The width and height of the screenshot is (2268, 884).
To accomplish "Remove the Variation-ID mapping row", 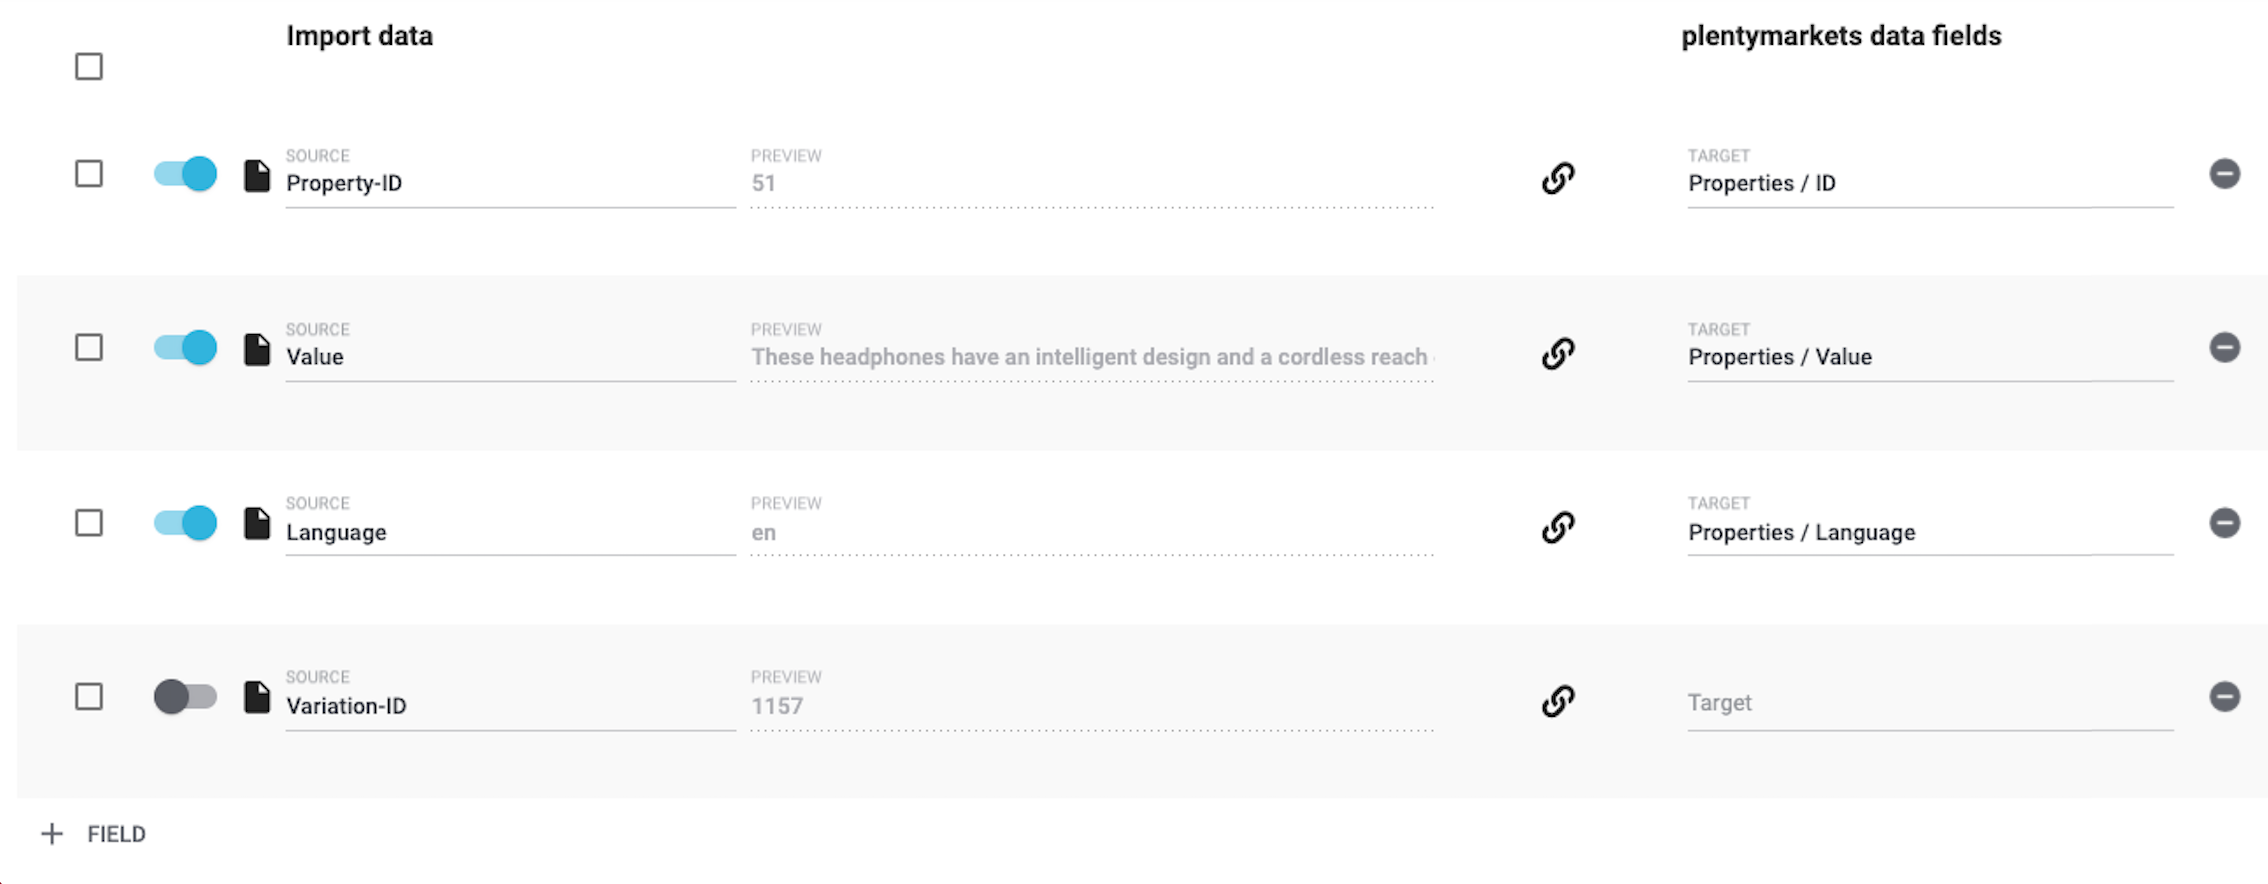I will coord(2224,696).
